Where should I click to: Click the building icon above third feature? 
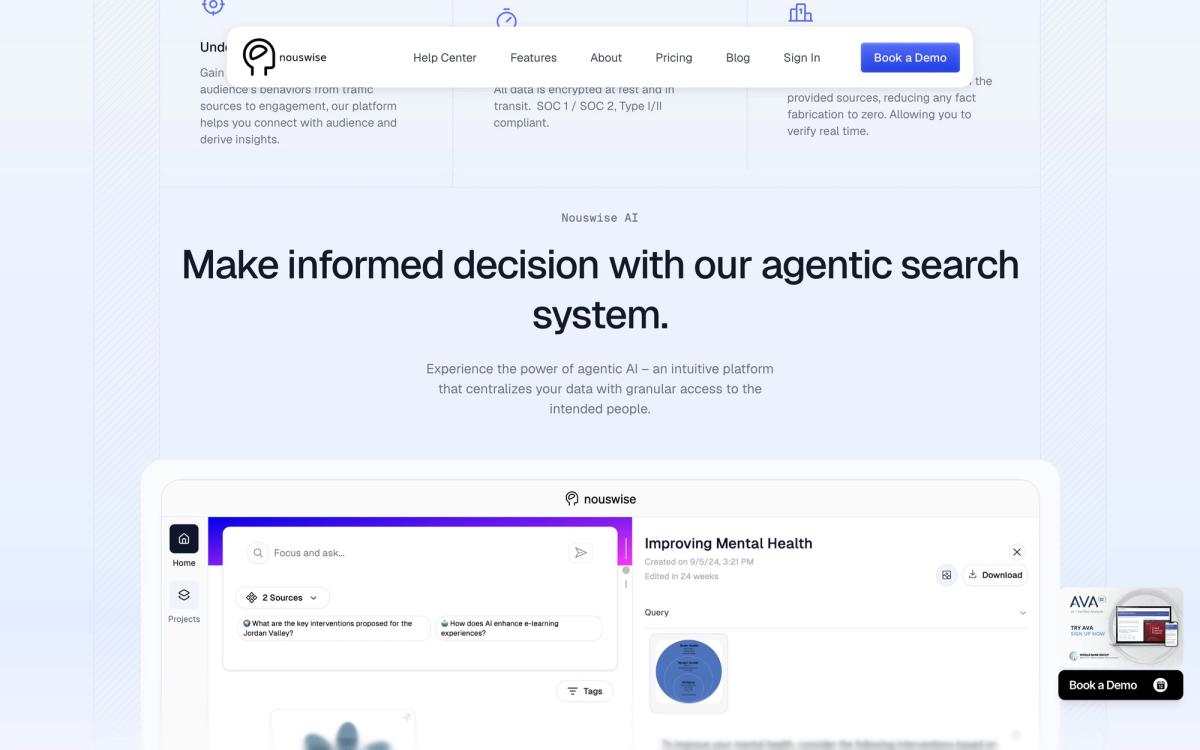coord(800,12)
